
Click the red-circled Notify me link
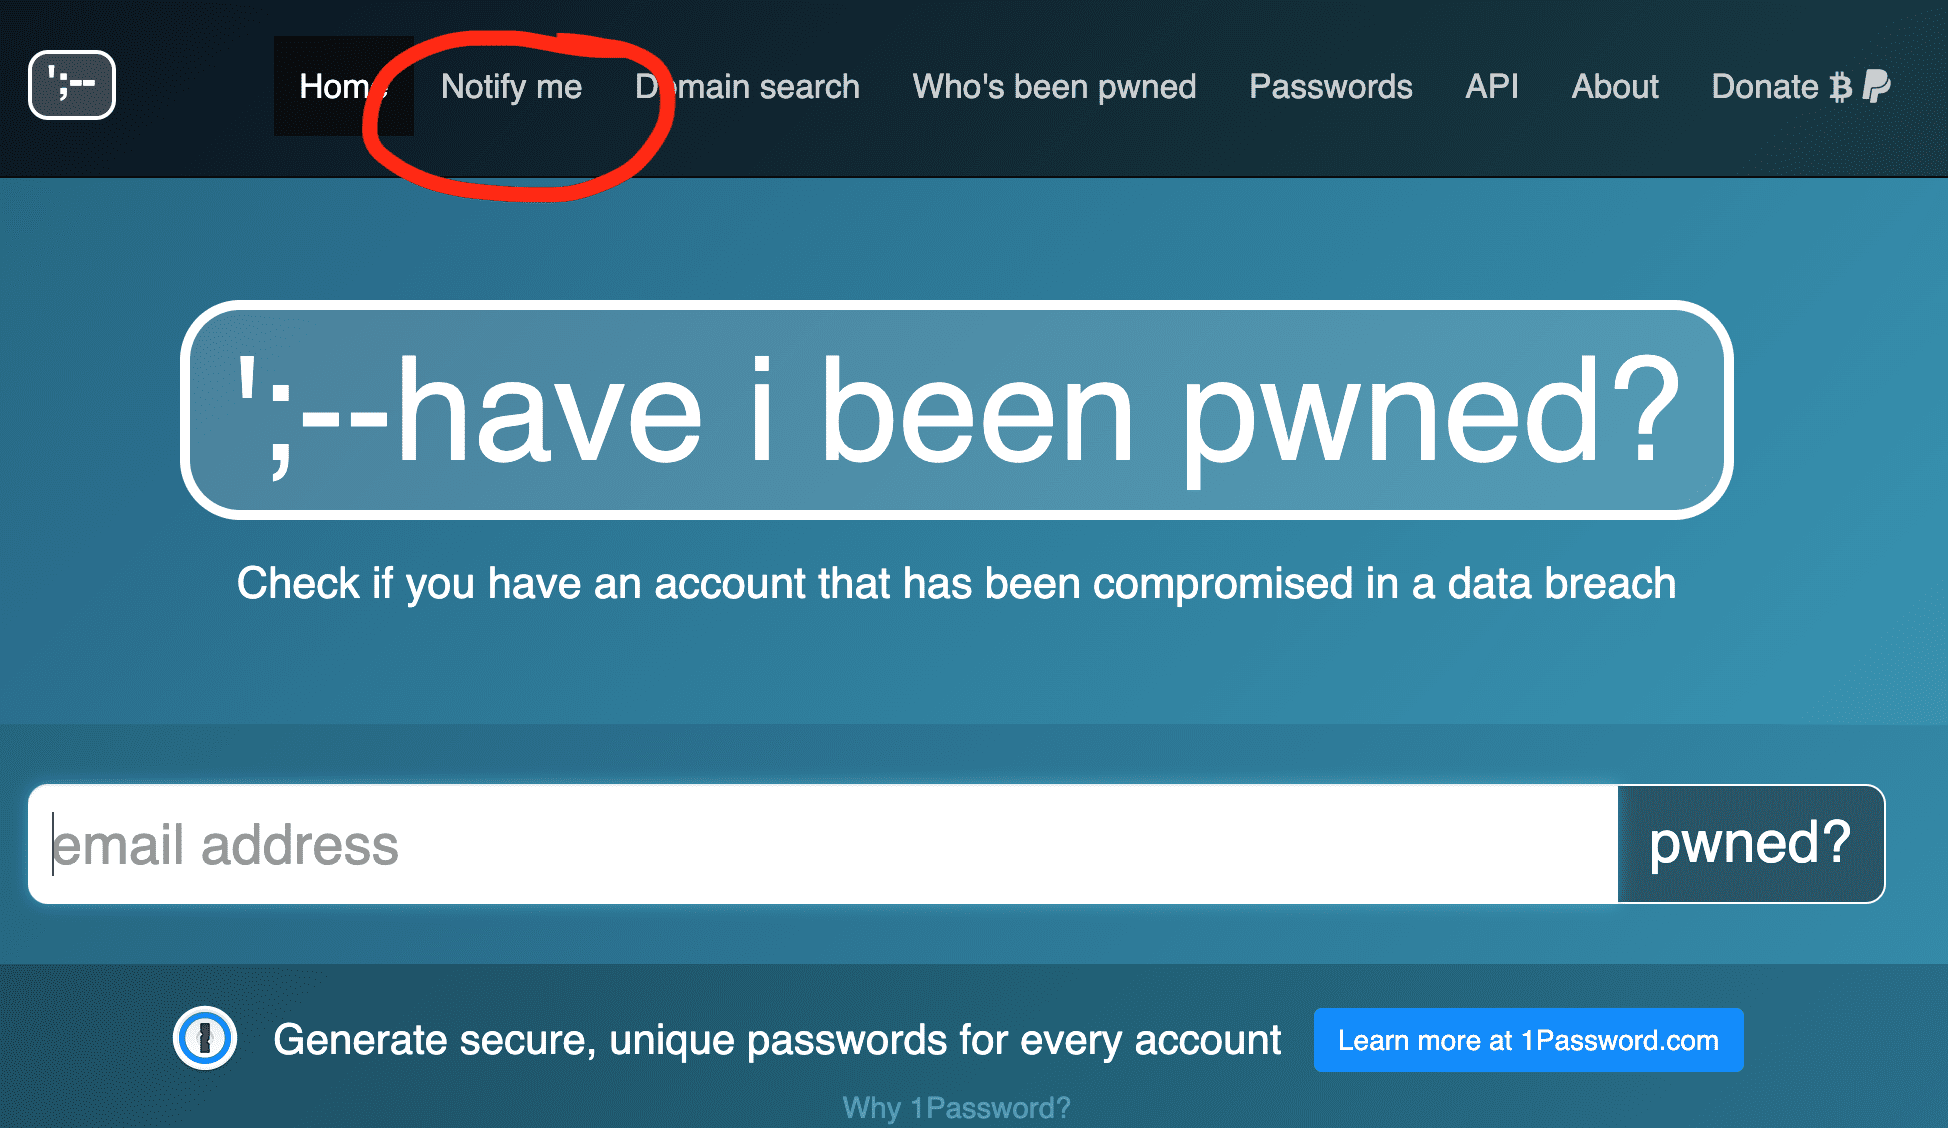512,87
